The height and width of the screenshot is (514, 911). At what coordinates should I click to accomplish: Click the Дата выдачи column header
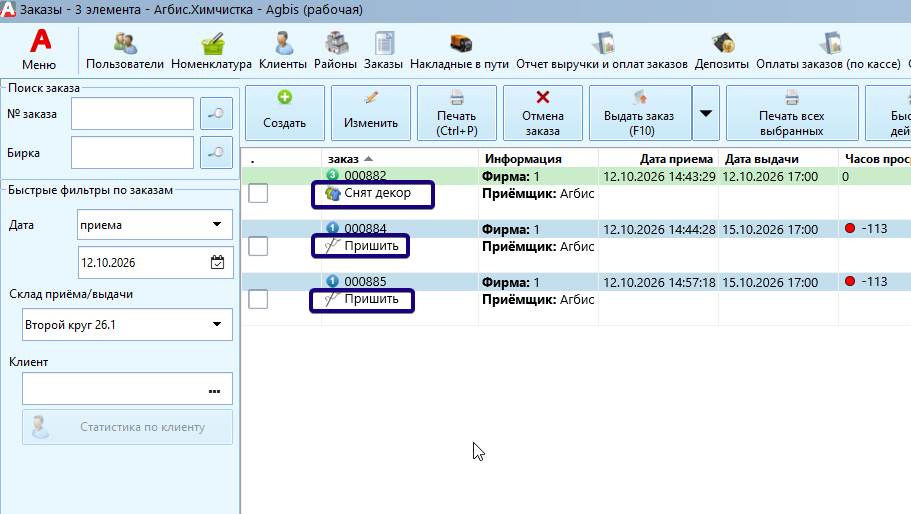761,159
